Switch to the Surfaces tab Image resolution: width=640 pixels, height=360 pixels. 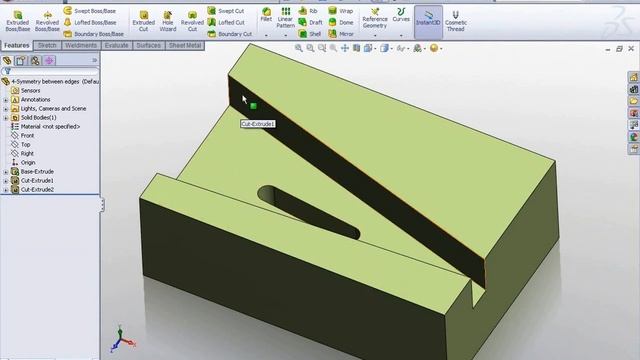tap(148, 45)
